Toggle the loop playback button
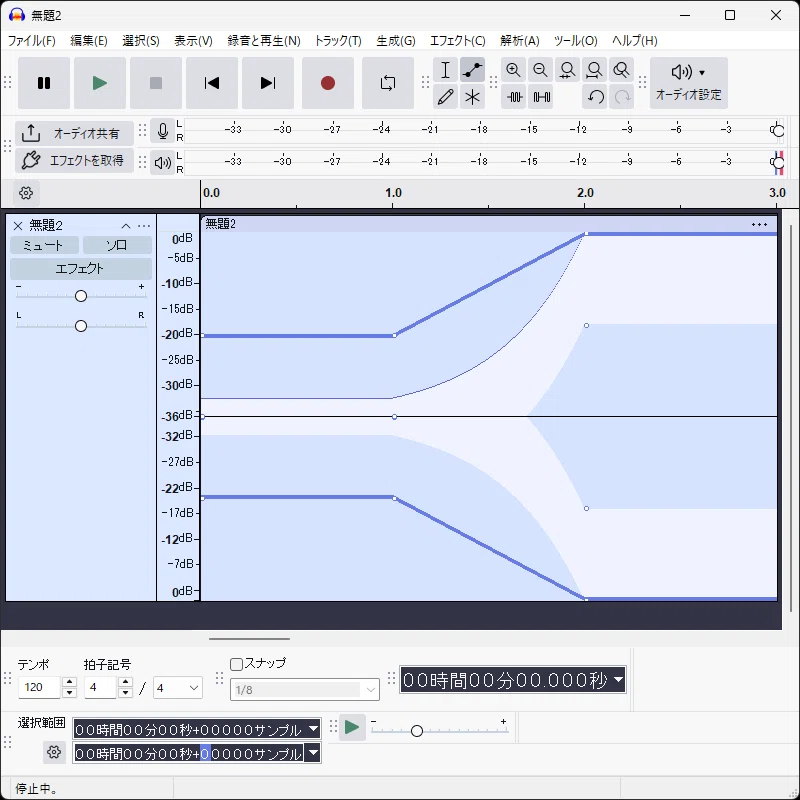The width and height of the screenshot is (800, 800). tap(388, 83)
